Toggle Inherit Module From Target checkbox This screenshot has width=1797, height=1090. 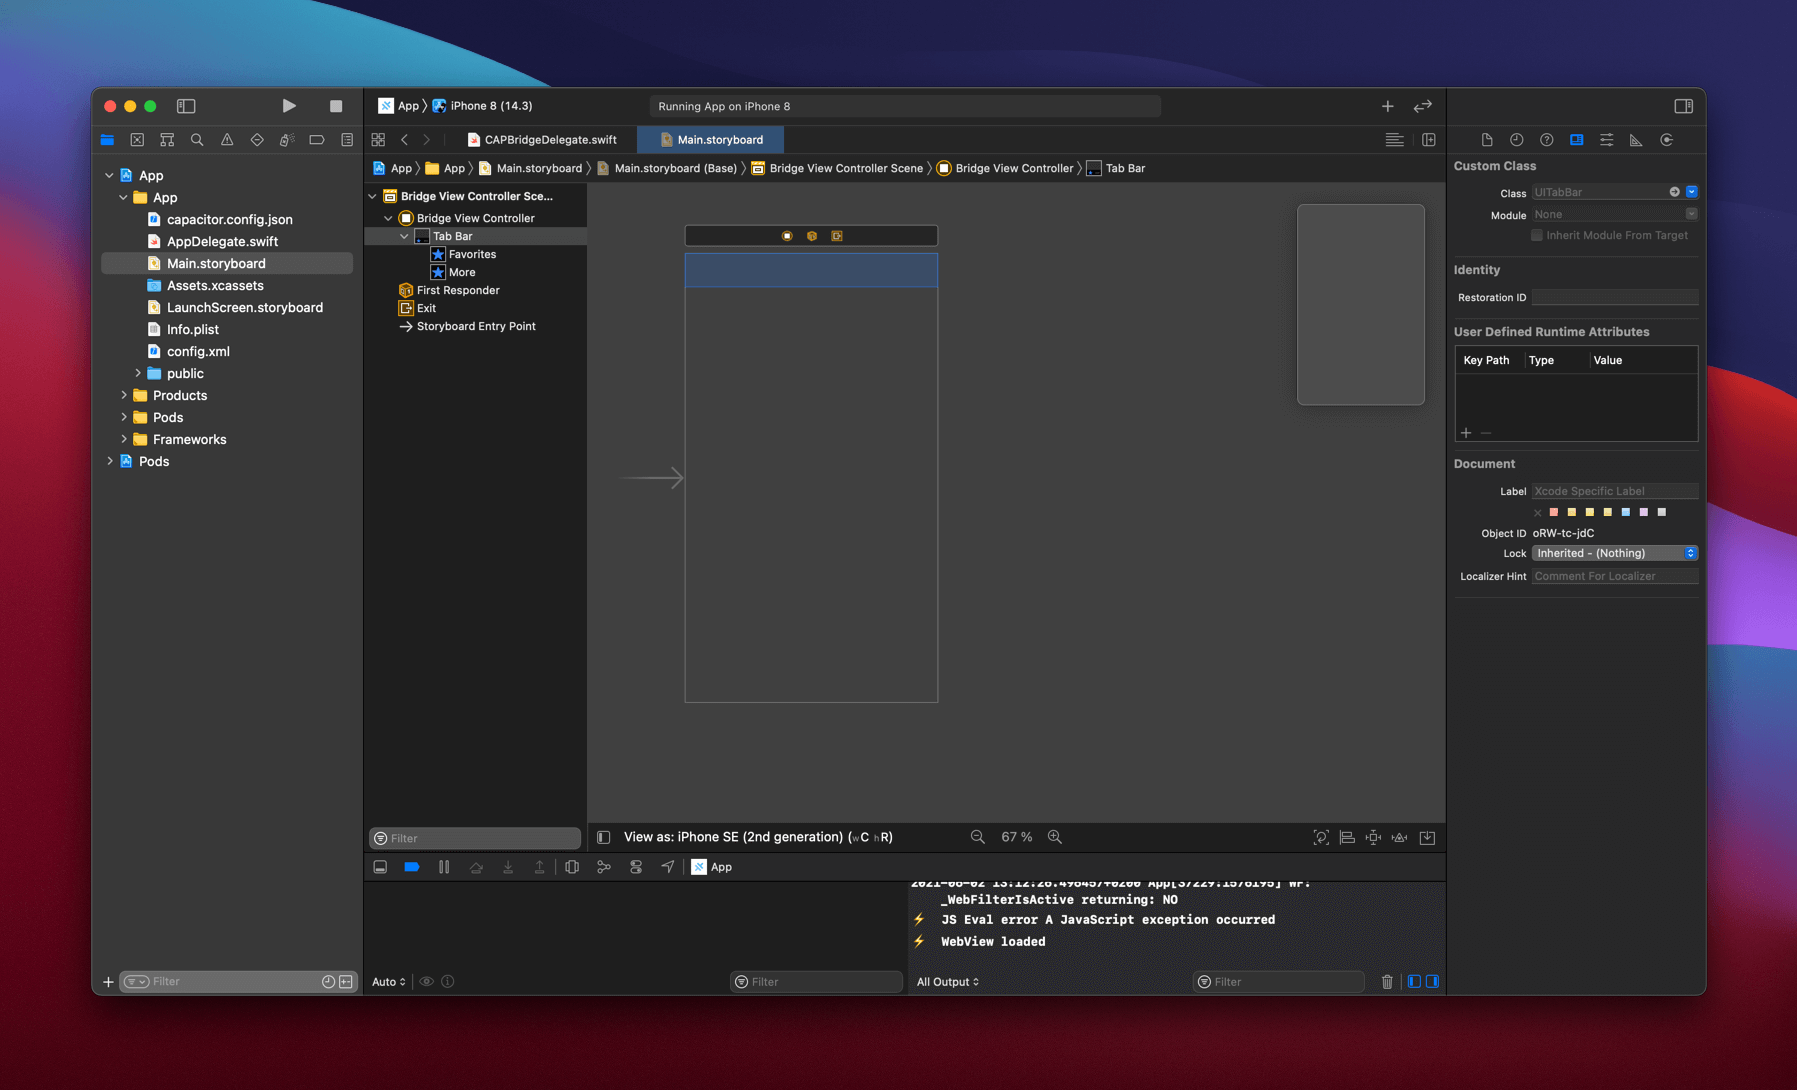(x=1537, y=236)
